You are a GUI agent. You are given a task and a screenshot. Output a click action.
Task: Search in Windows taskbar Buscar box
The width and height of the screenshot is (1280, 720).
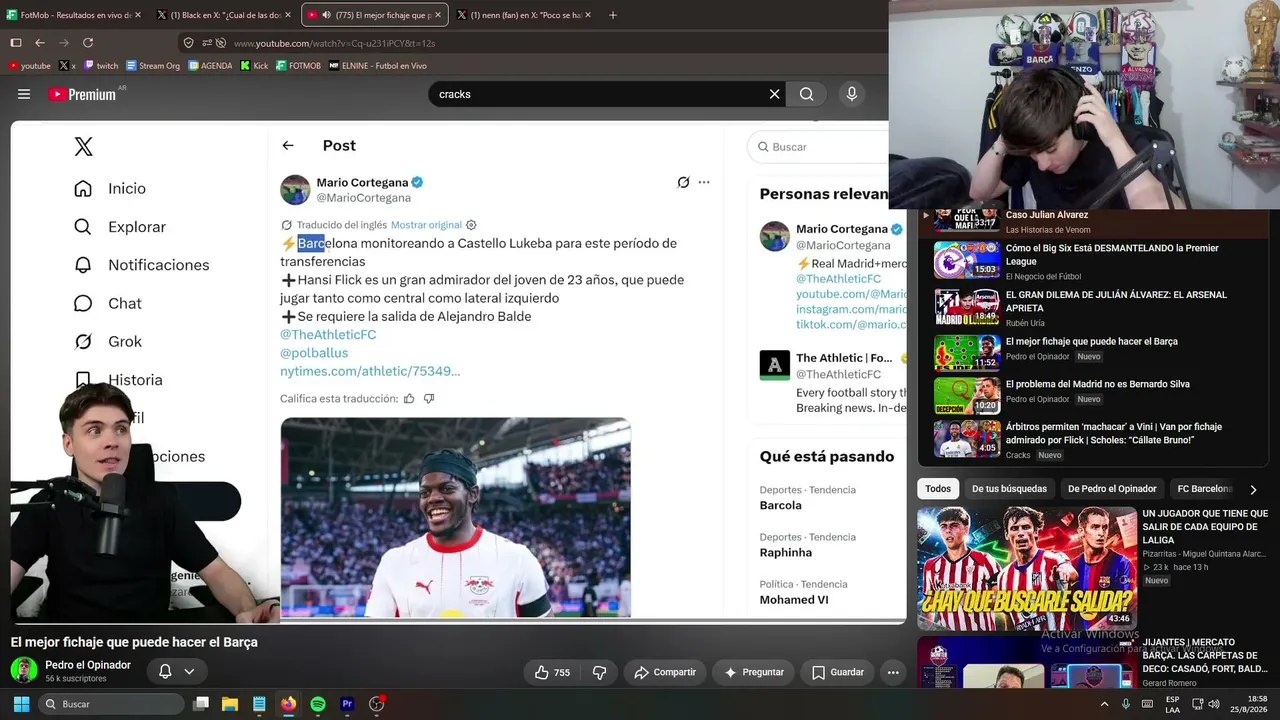click(110, 704)
